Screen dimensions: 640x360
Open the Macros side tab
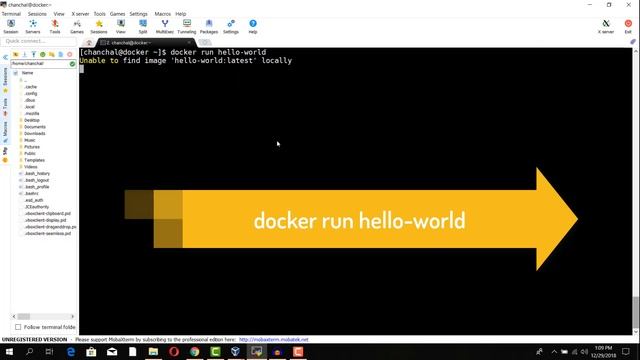(5, 131)
